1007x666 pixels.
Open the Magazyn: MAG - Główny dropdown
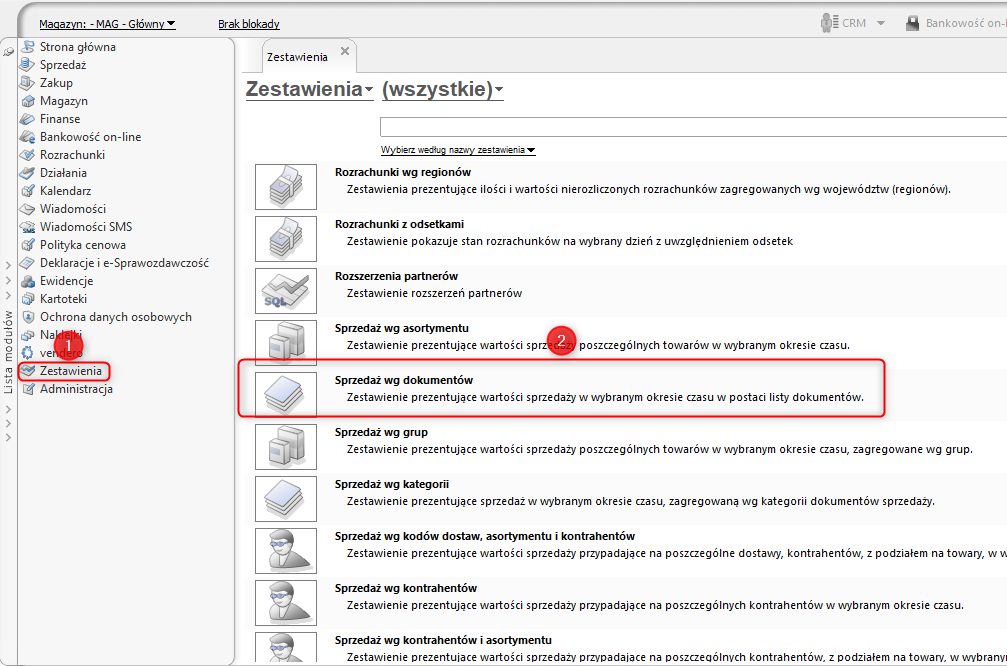[107, 24]
